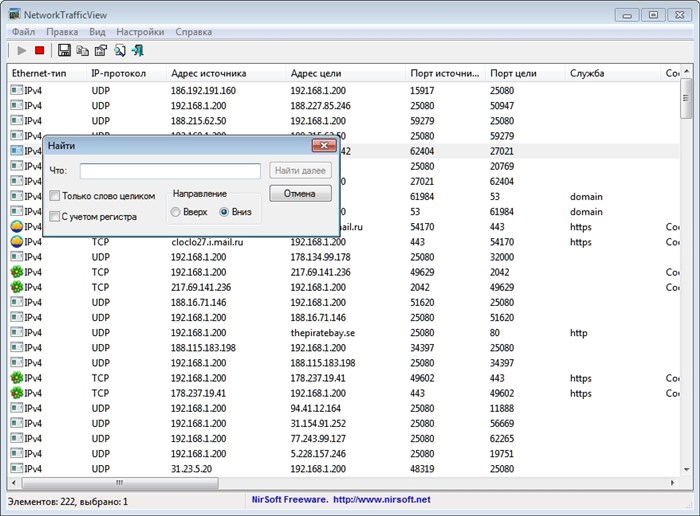Select the 'Вверх' direction radio button
The image size is (700, 516).
coord(175,212)
